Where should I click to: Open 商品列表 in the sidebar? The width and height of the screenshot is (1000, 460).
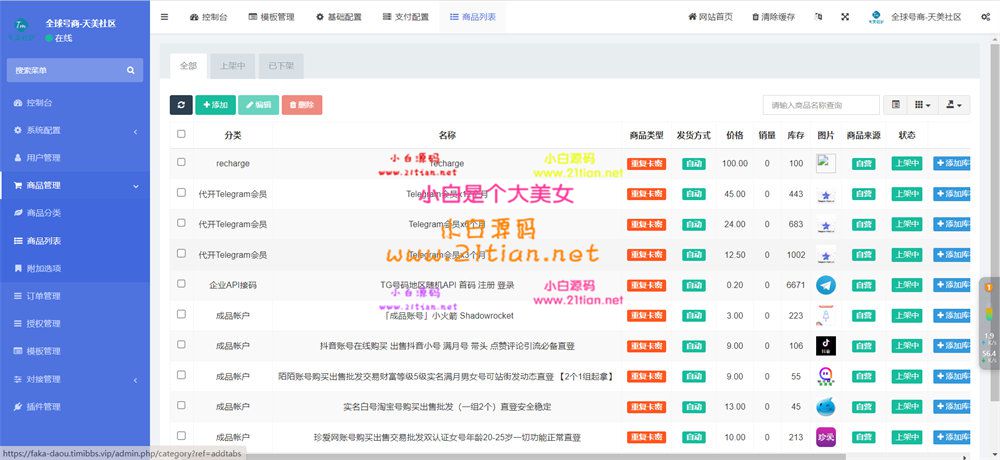point(75,241)
